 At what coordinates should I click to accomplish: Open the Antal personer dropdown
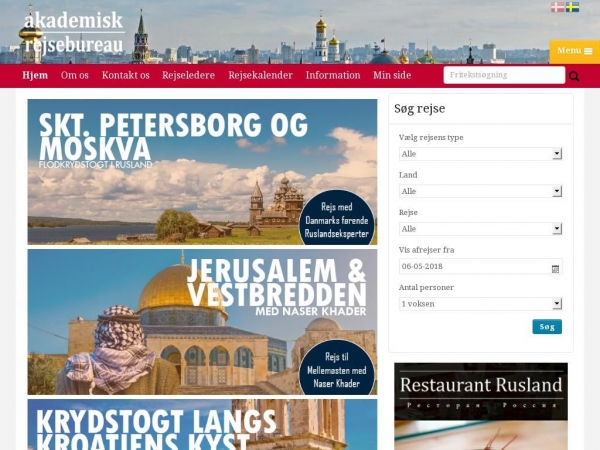(x=480, y=304)
